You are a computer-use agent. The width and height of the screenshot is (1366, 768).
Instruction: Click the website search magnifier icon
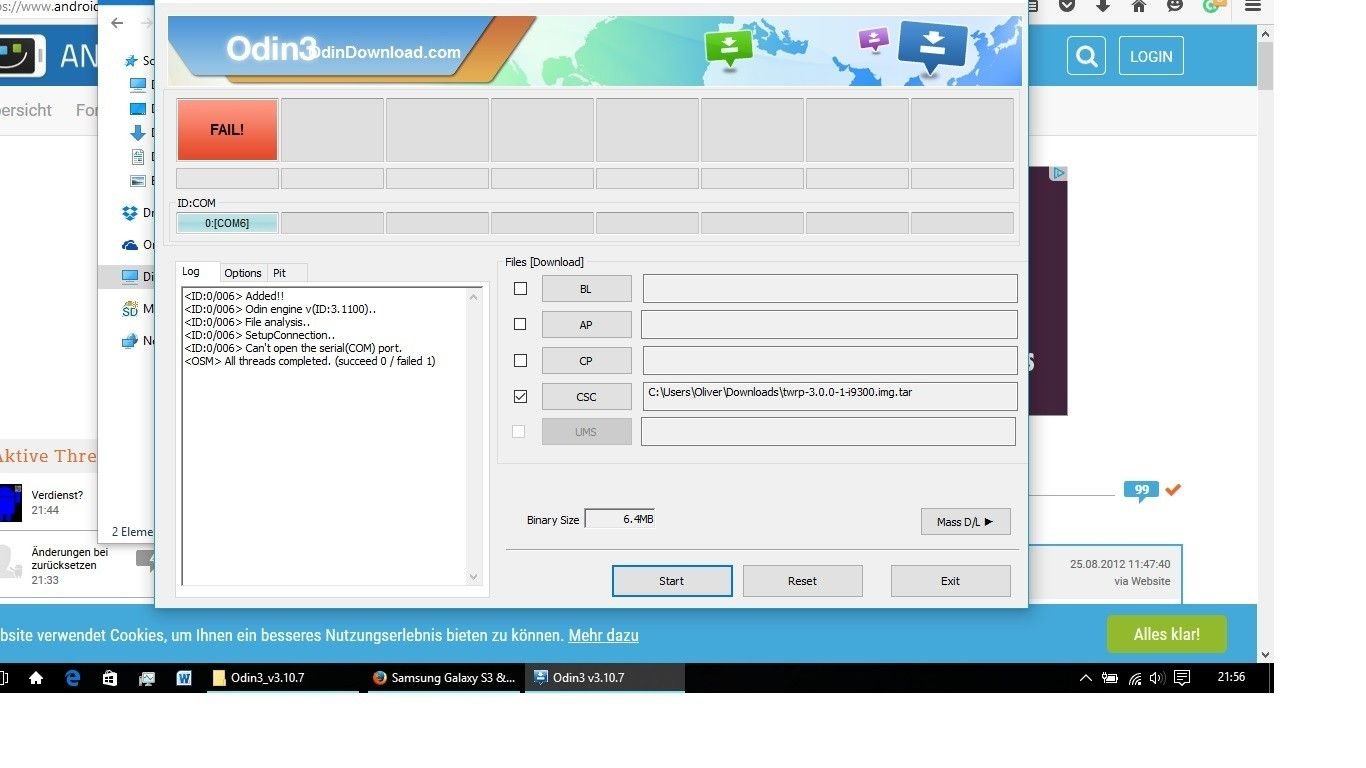[1086, 56]
